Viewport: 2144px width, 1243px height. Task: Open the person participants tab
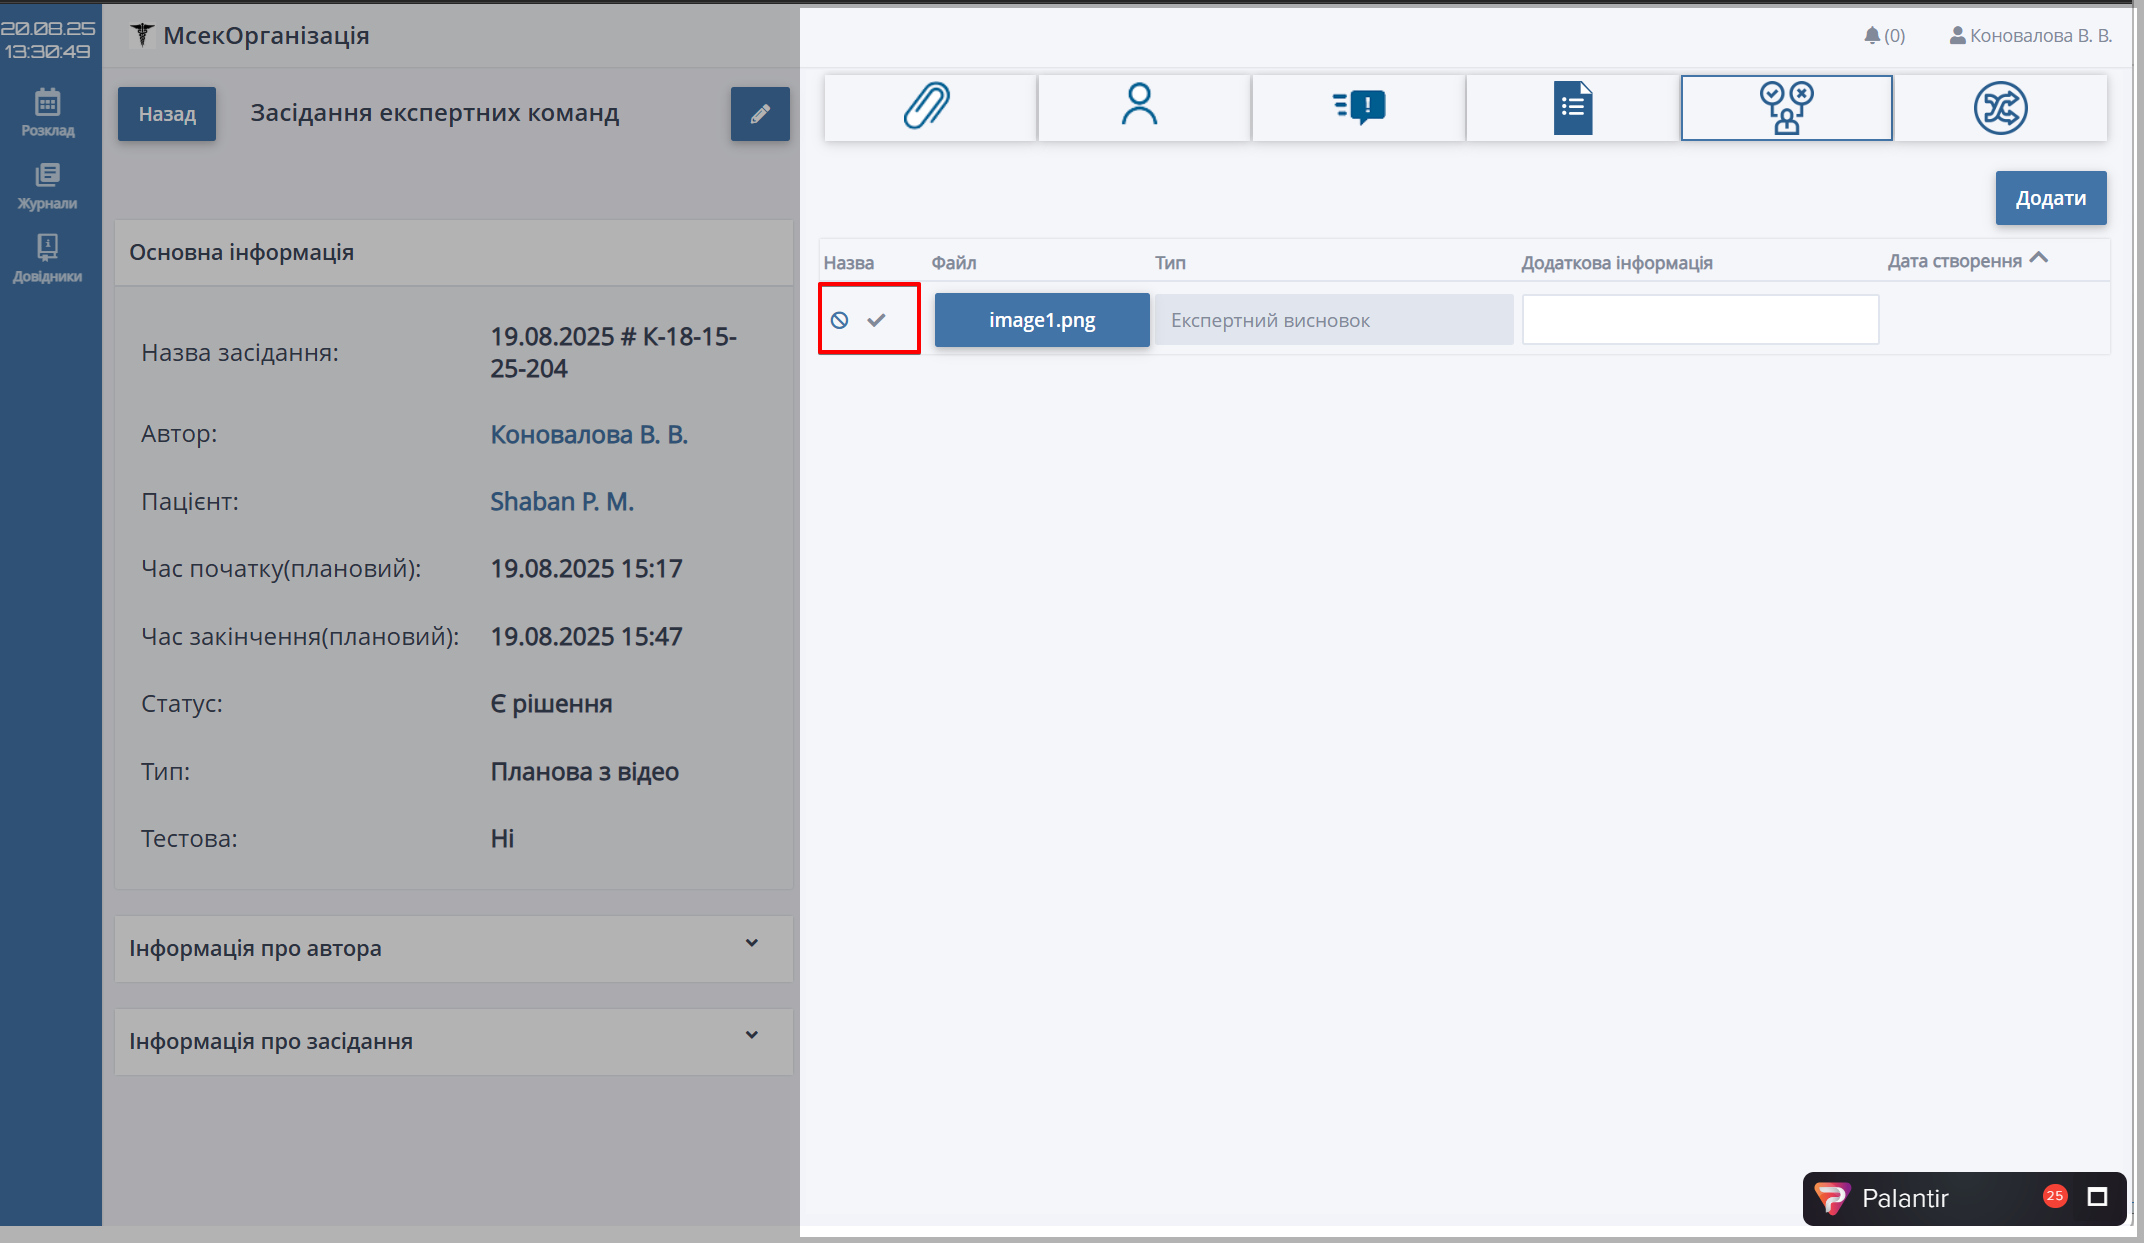click(1140, 107)
